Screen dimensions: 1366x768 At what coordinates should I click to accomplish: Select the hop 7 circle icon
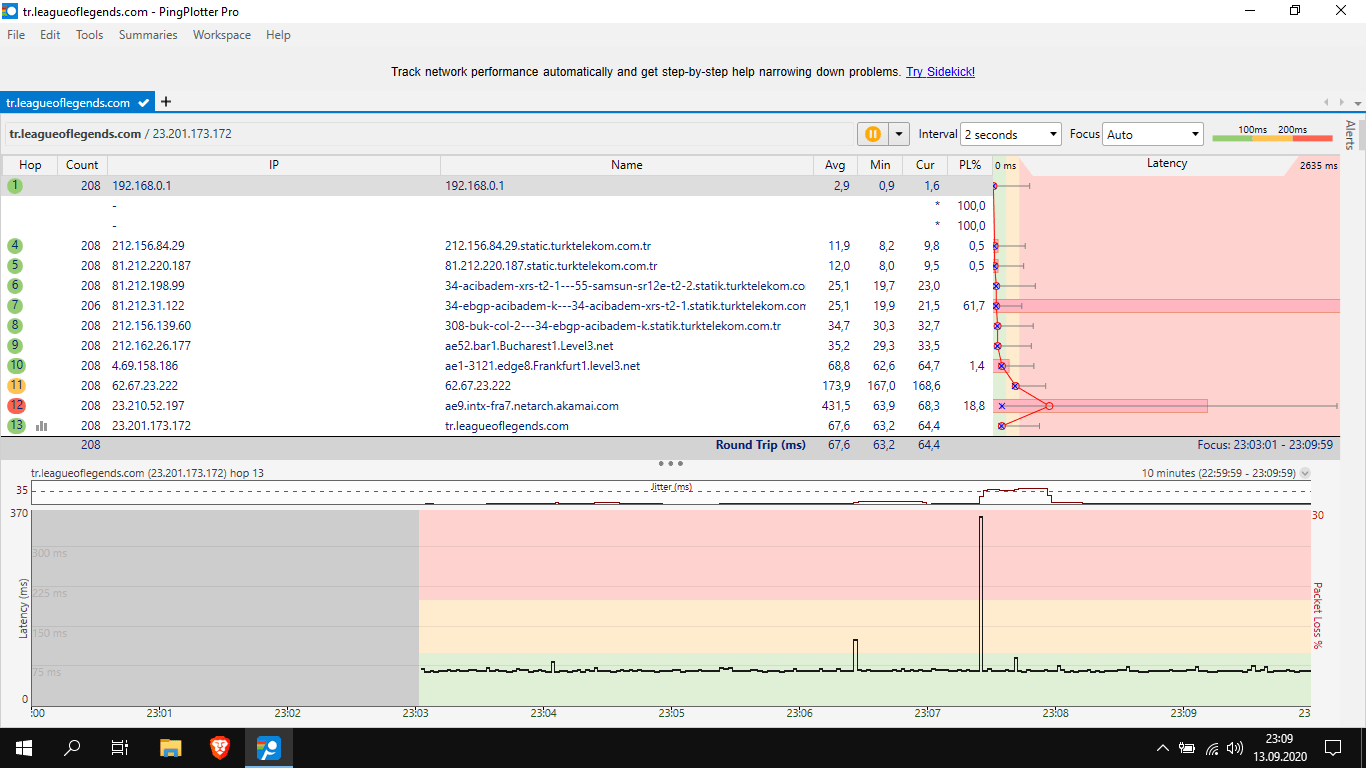coord(15,306)
